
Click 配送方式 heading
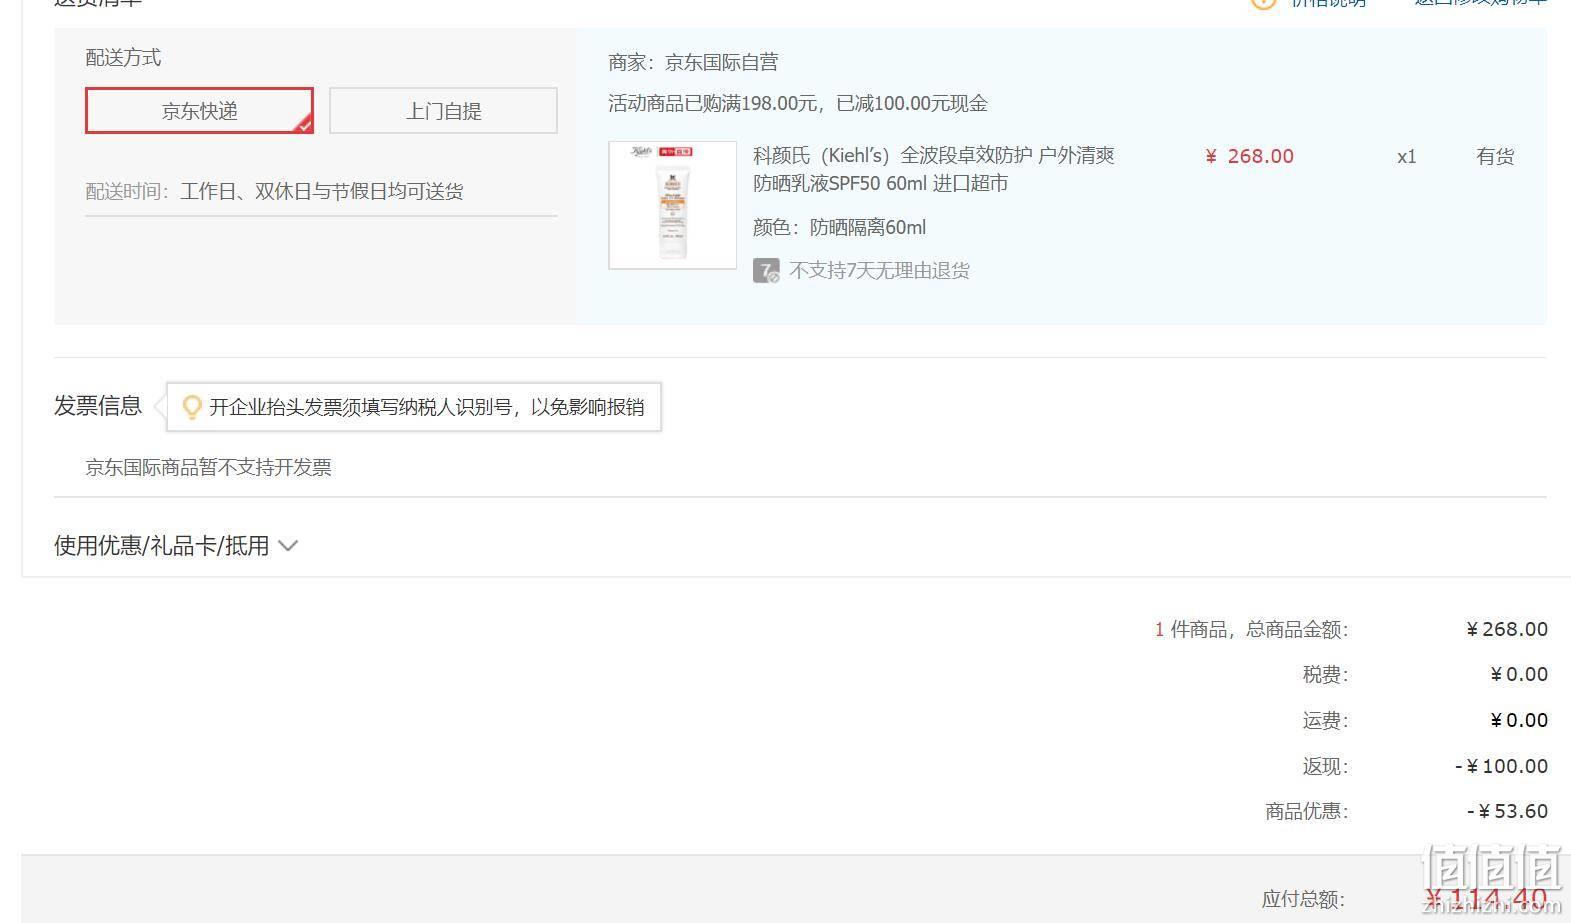tap(123, 57)
